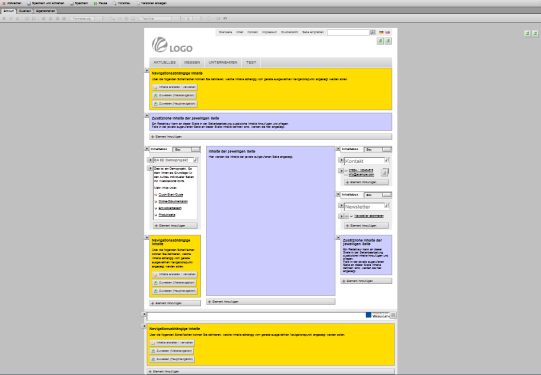This screenshot has width=541, height=375.
Task: Open the Quick-Start-Guide link
Action: [x=171, y=195]
